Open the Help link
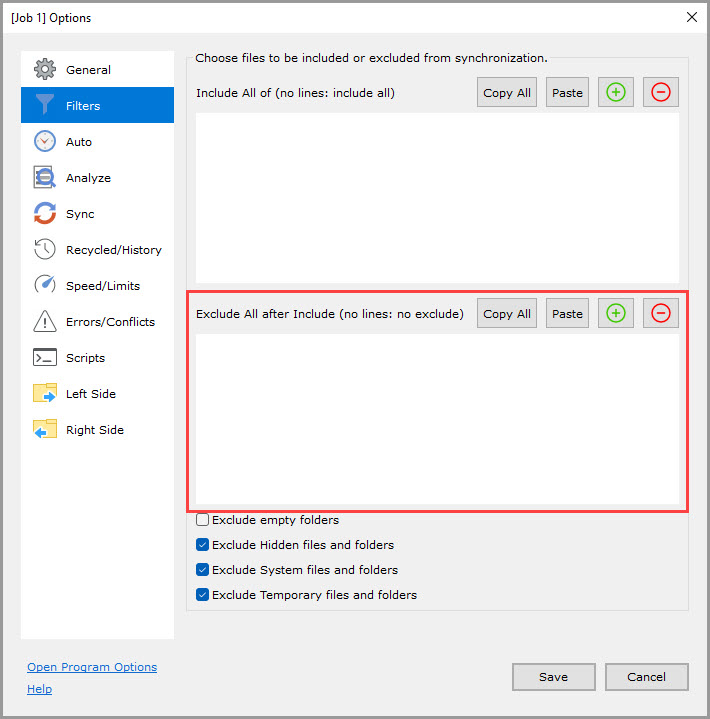Viewport: 710px width, 719px height. [x=40, y=689]
